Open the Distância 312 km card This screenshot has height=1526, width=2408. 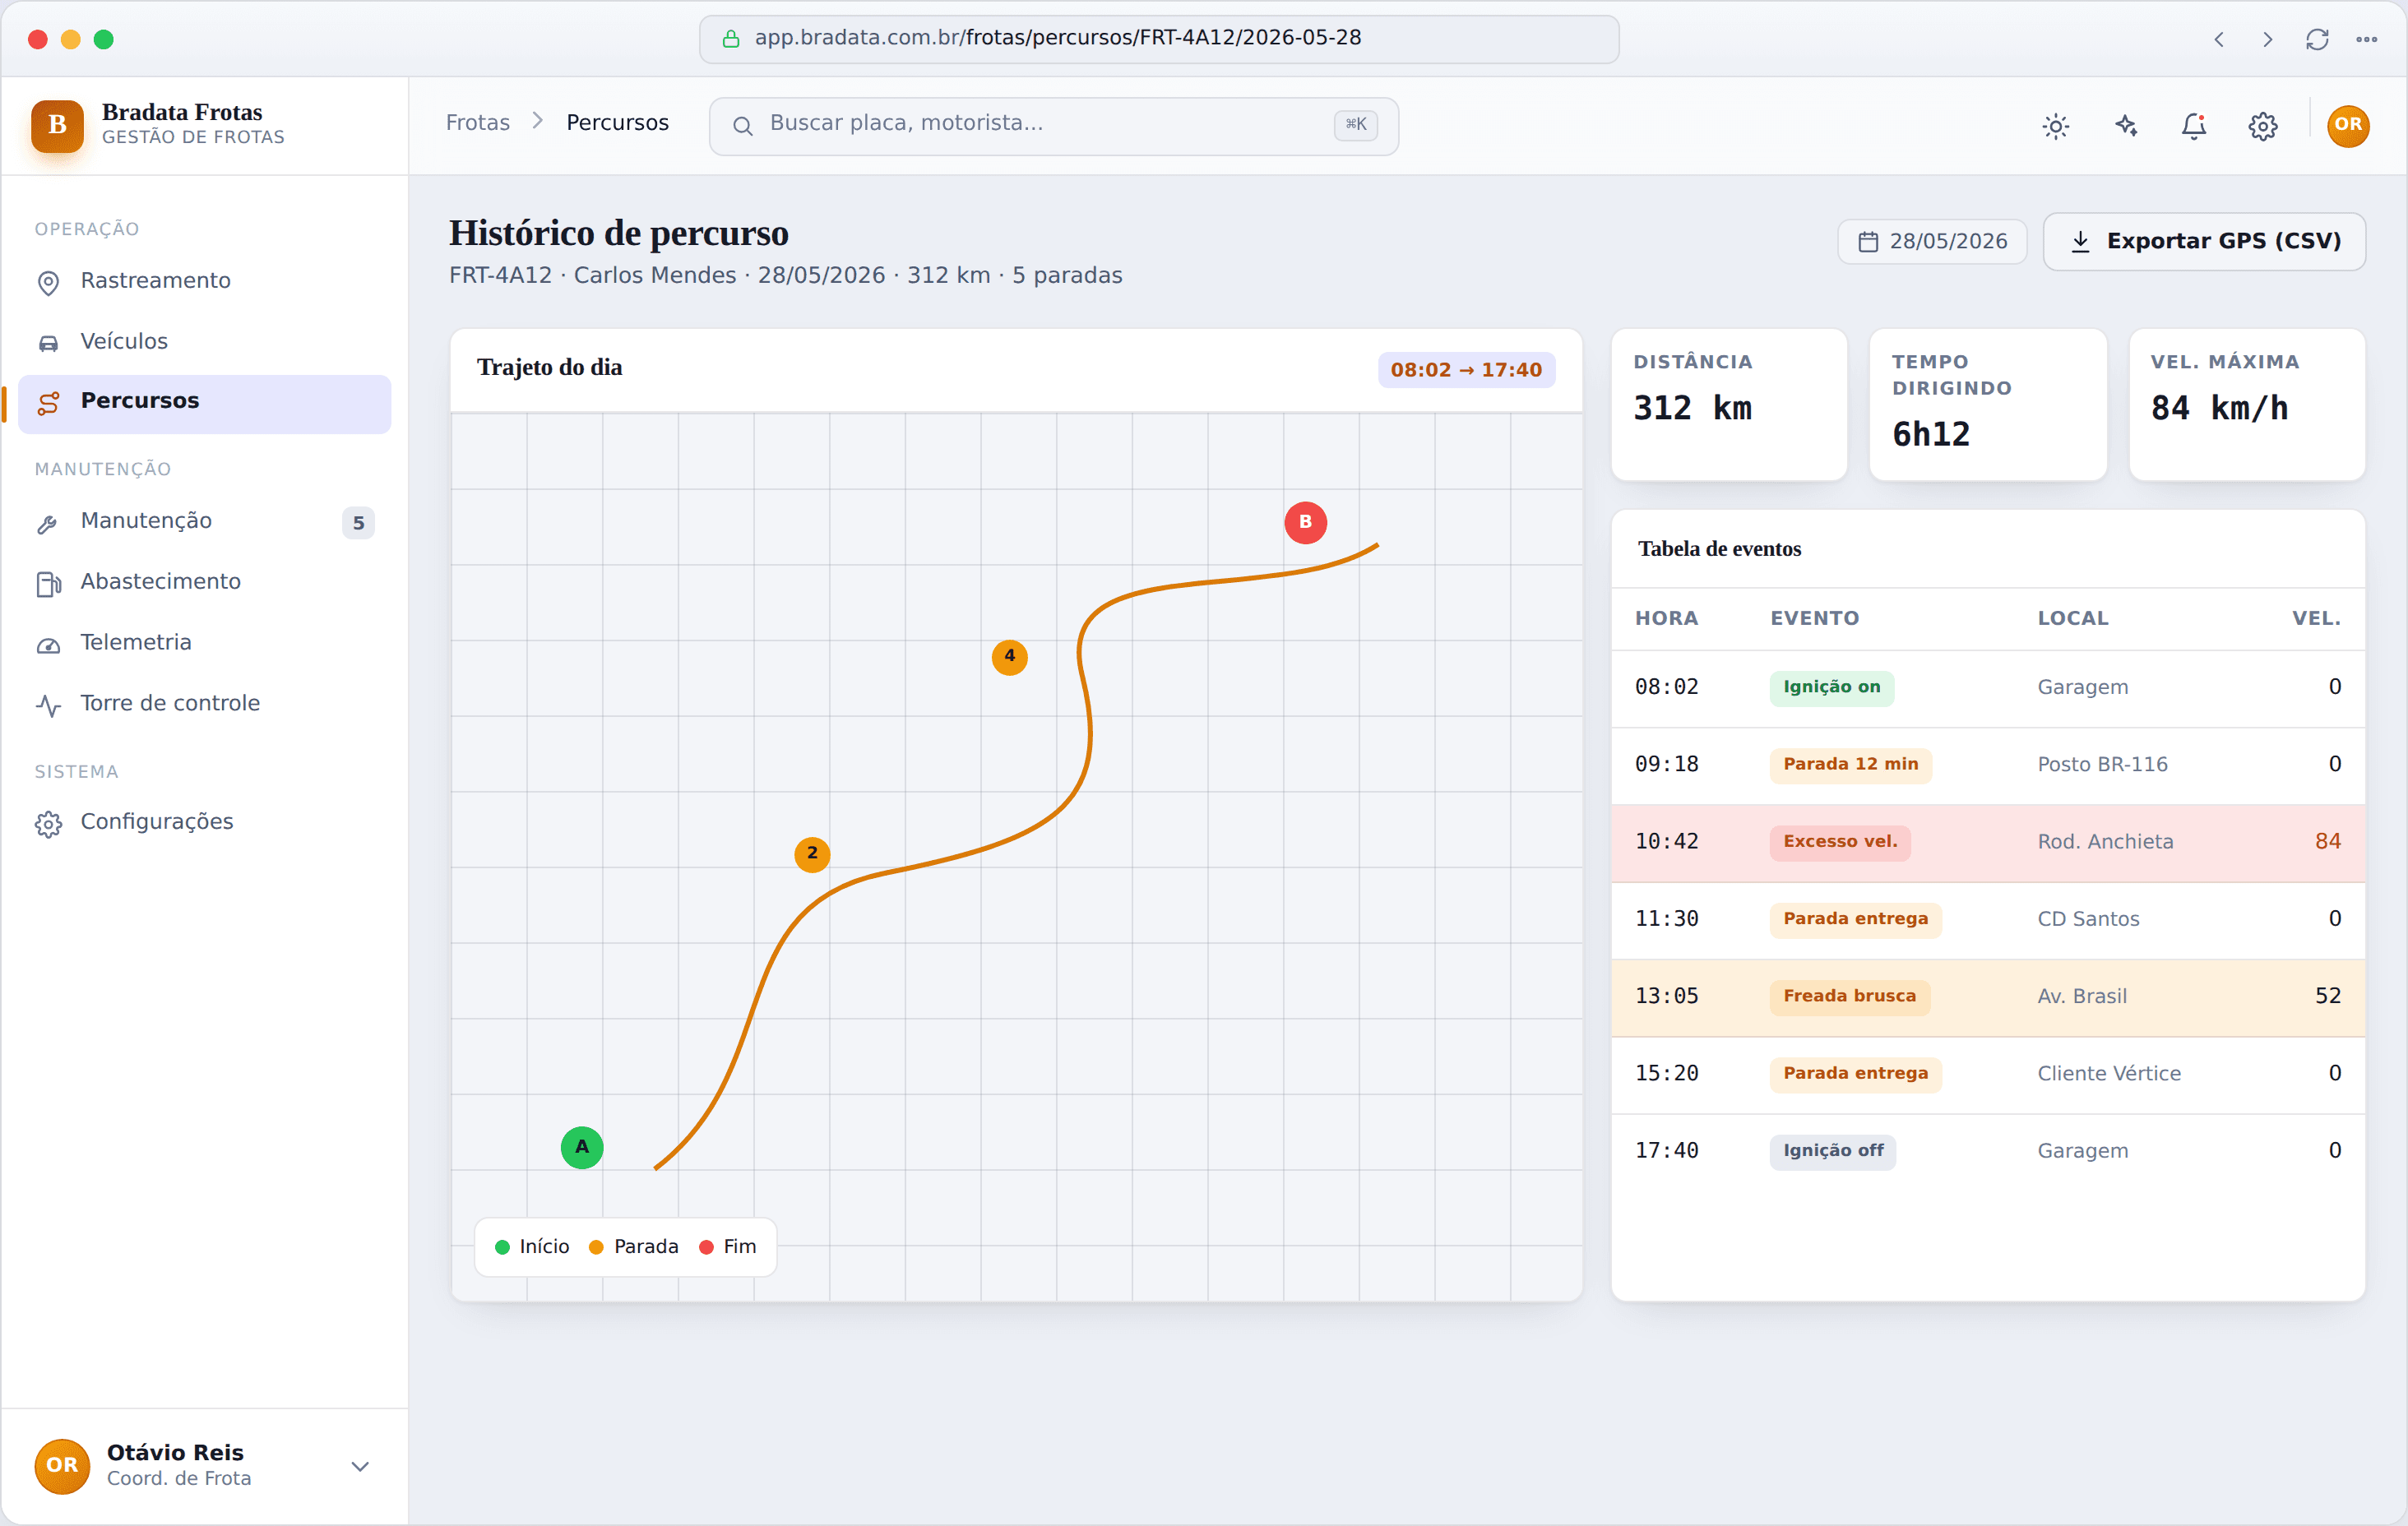[1728, 405]
